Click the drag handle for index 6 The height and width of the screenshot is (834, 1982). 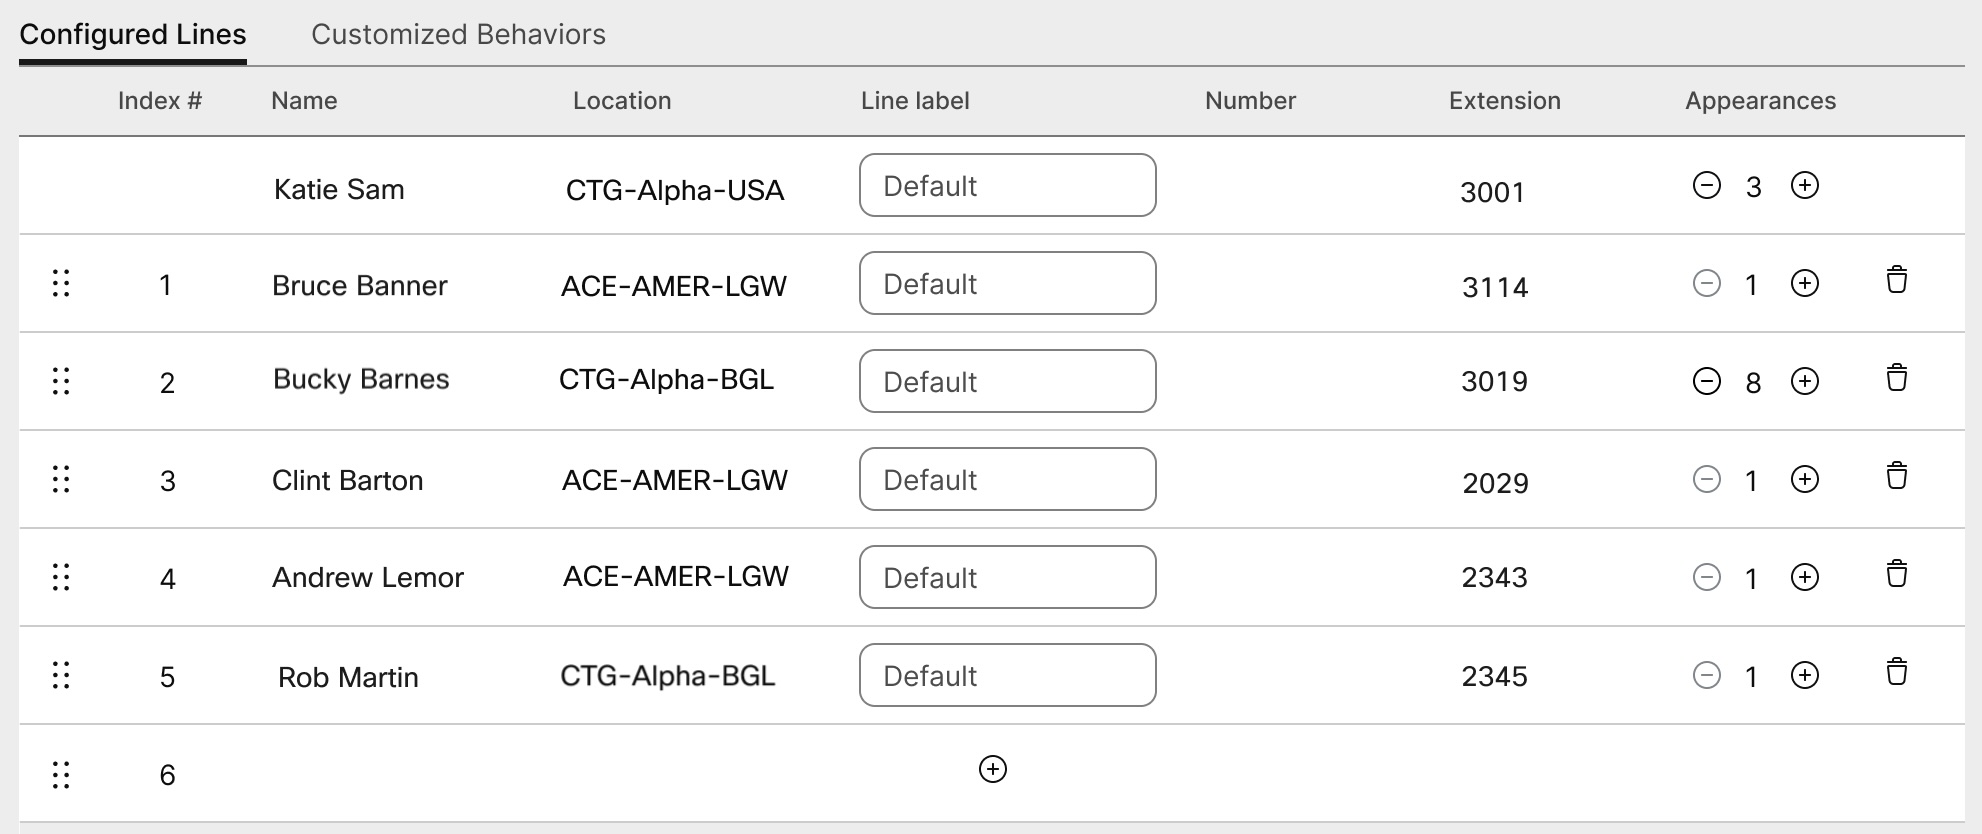(x=61, y=775)
